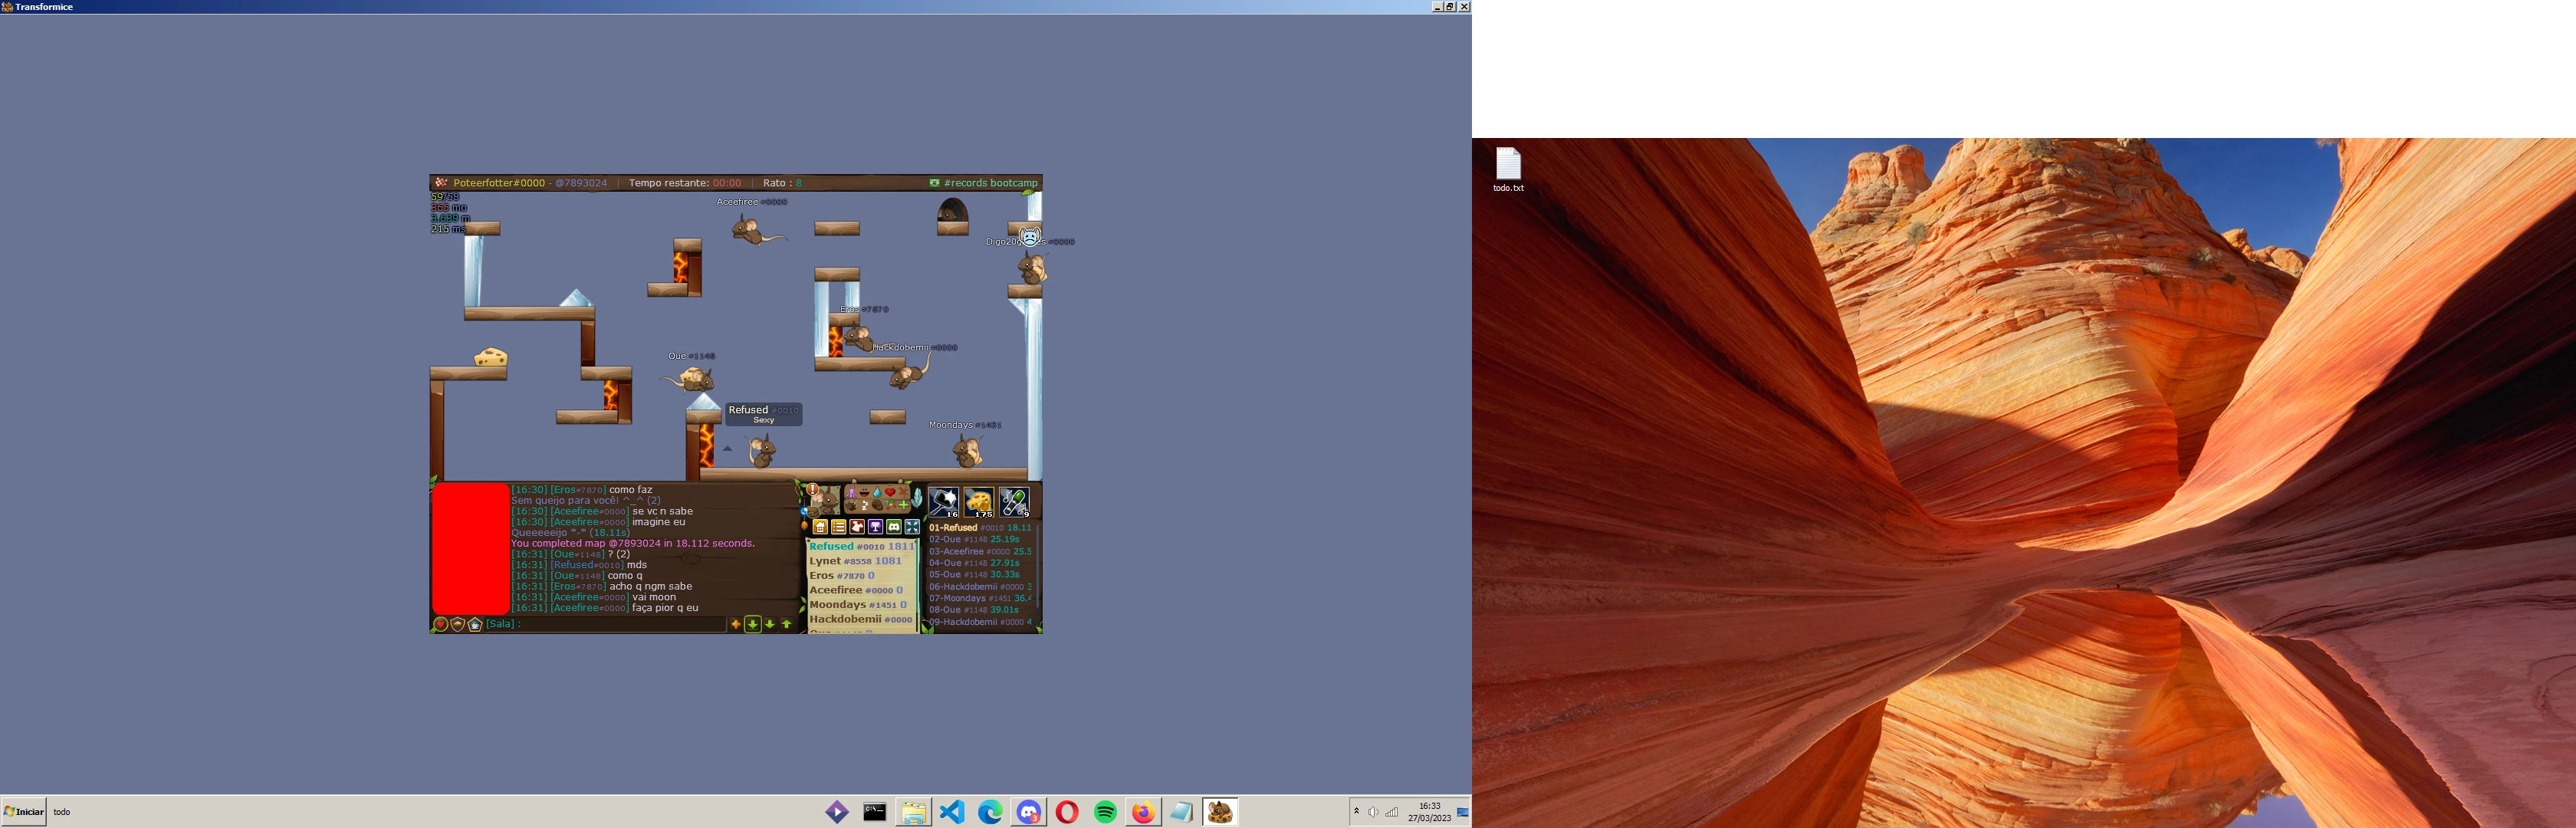The width and height of the screenshot is (2576, 828).
Task: Open more emotes with green plus
Action: (904, 505)
